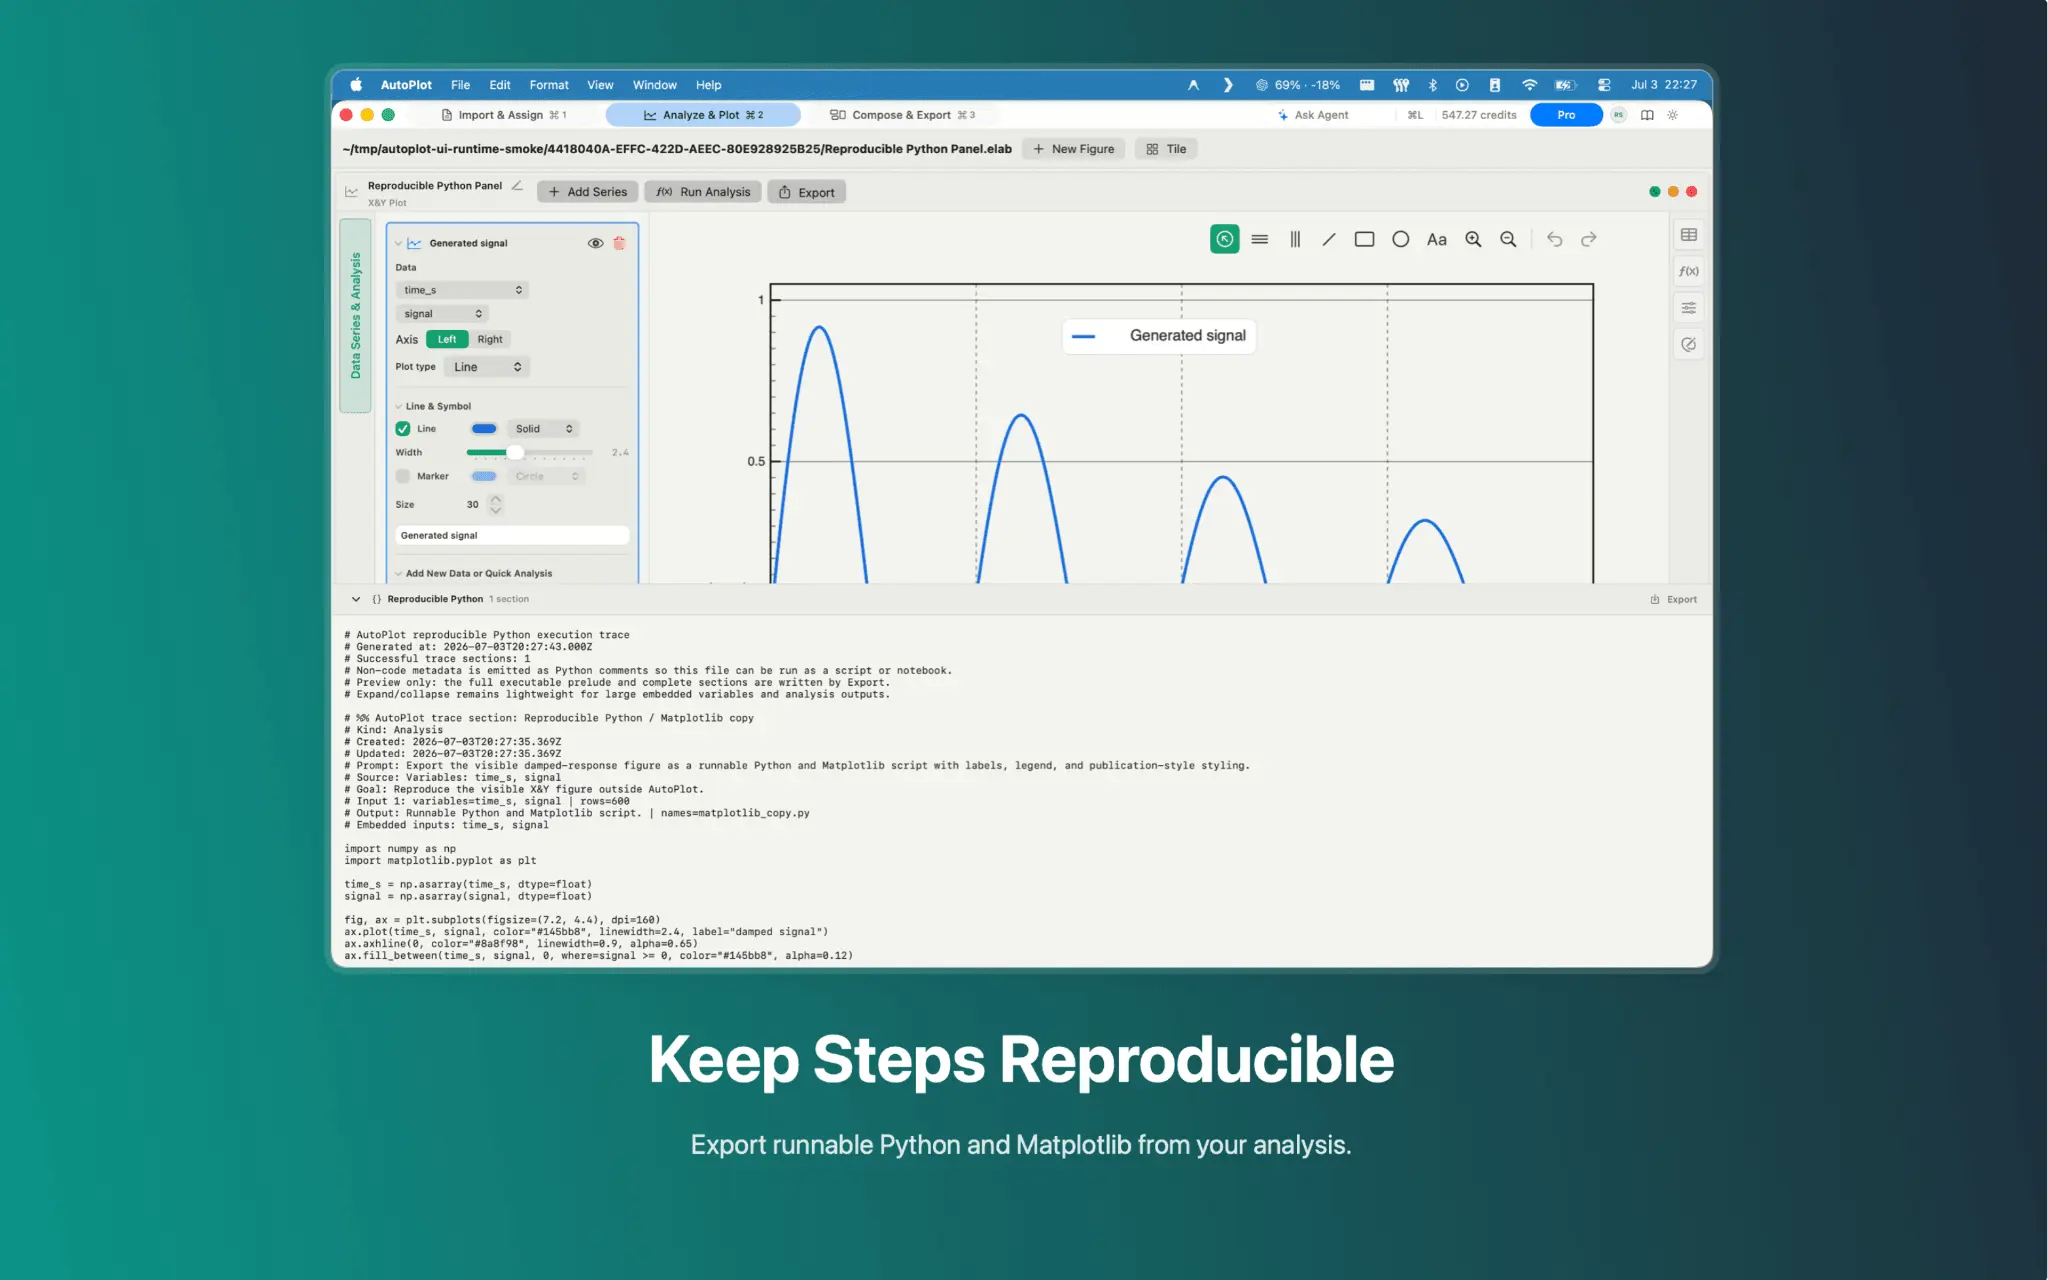Click the New Figure button
Image resolution: width=2048 pixels, height=1280 pixels.
(x=1073, y=149)
